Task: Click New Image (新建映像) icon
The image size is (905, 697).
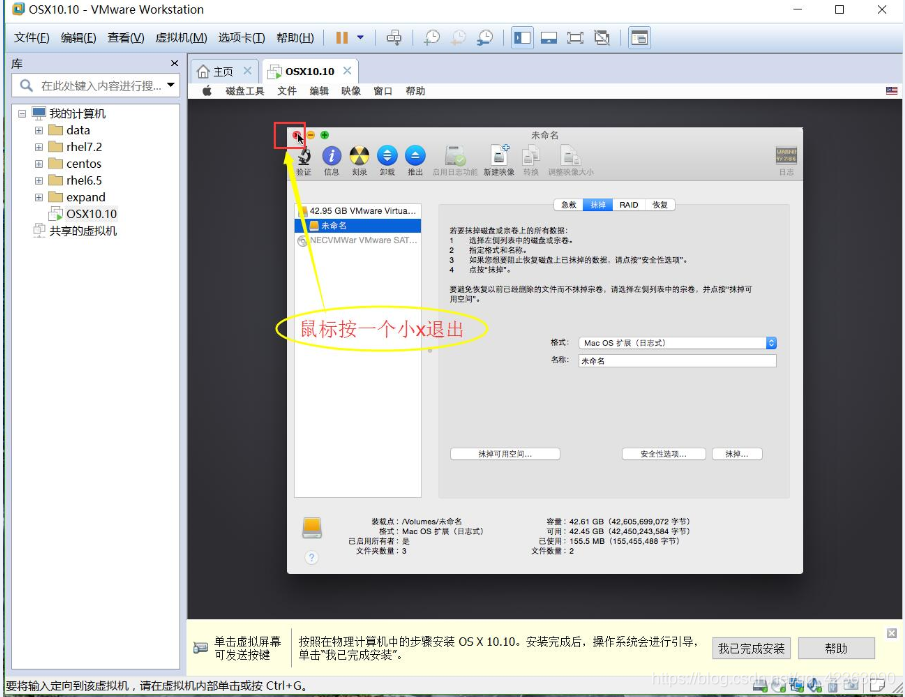Action: pos(499,155)
